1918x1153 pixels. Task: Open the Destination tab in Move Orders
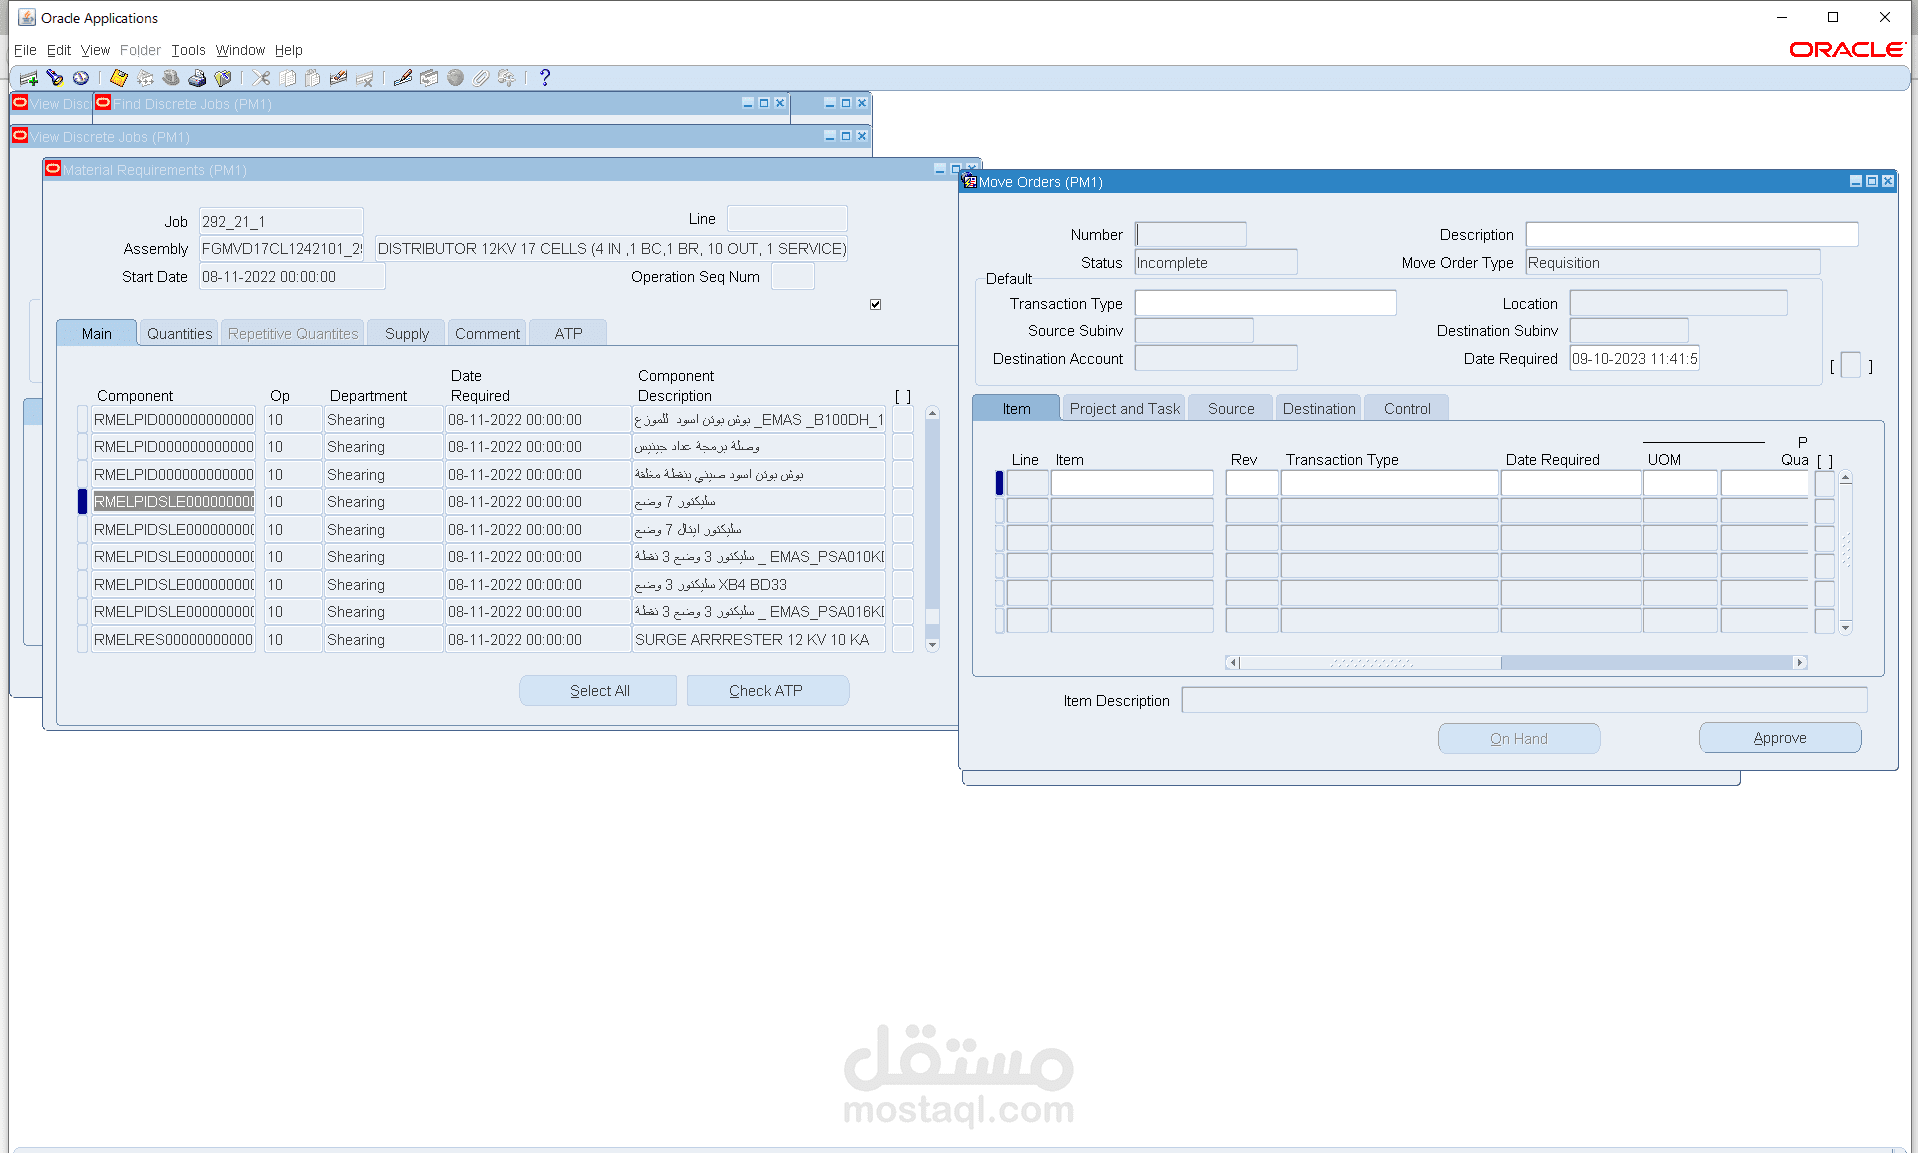point(1319,408)
